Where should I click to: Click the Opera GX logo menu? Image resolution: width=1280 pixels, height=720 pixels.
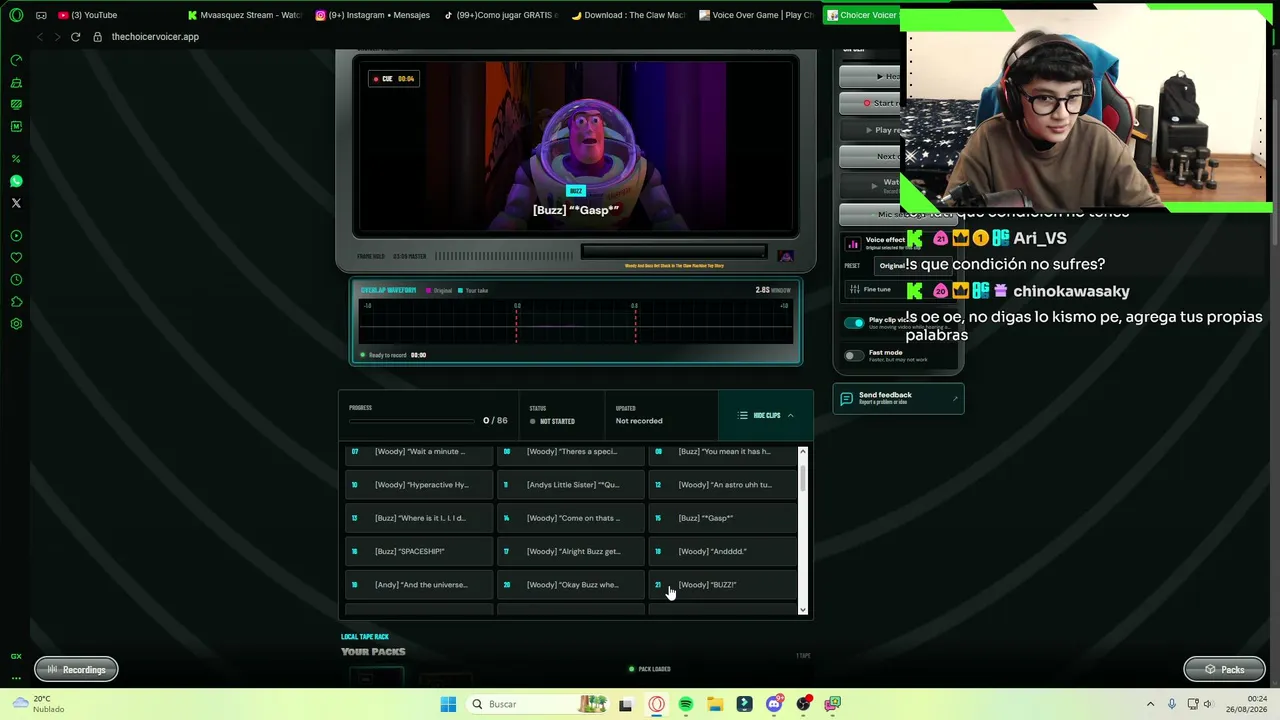[x=16, y=15]
